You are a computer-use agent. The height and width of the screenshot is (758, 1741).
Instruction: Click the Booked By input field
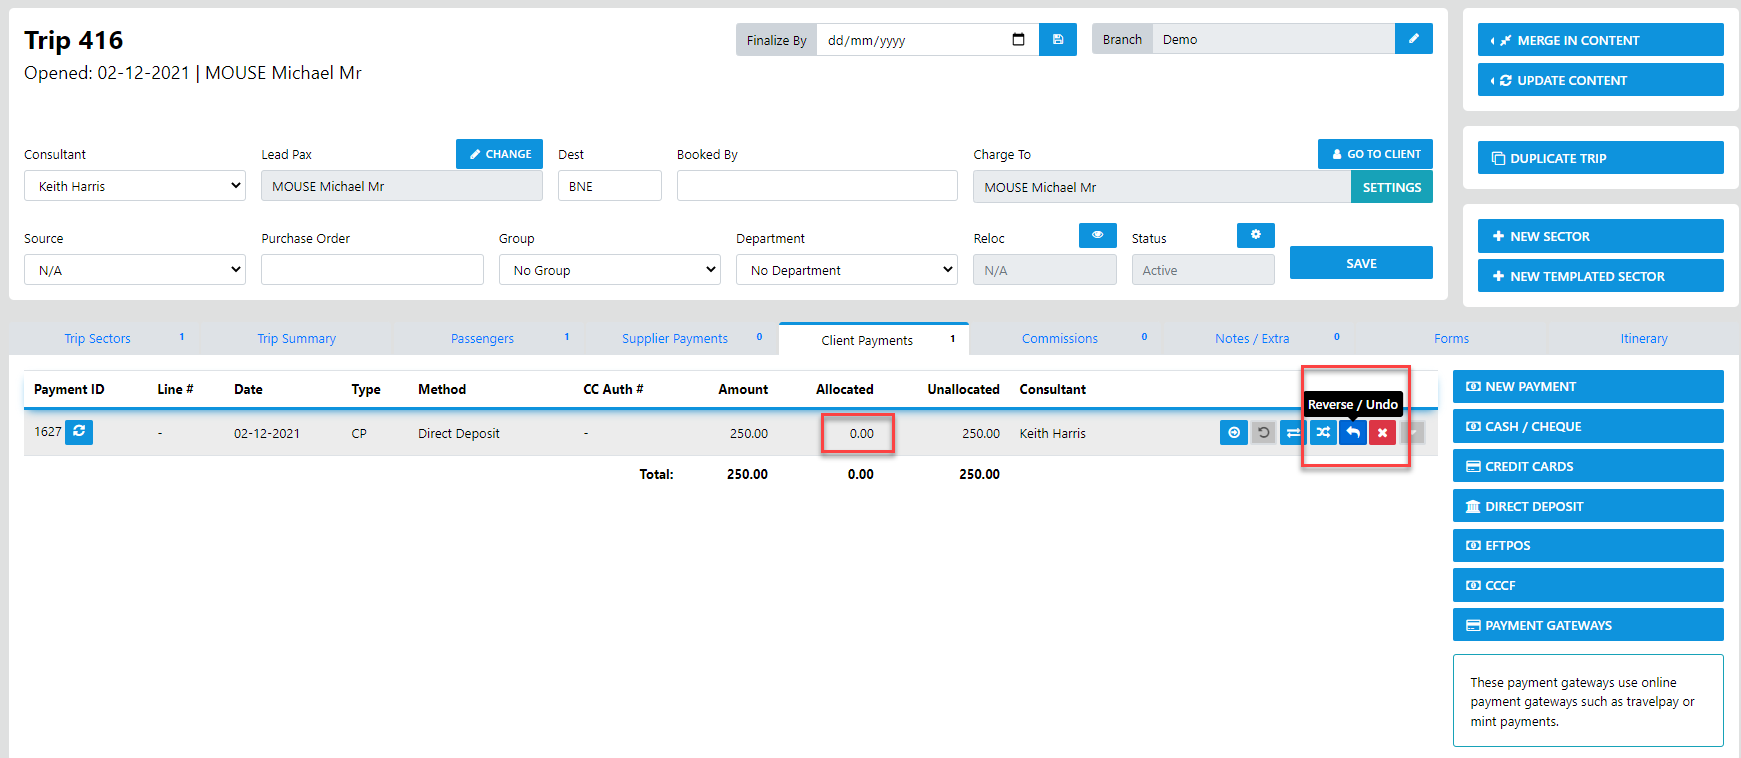[817, 186]
